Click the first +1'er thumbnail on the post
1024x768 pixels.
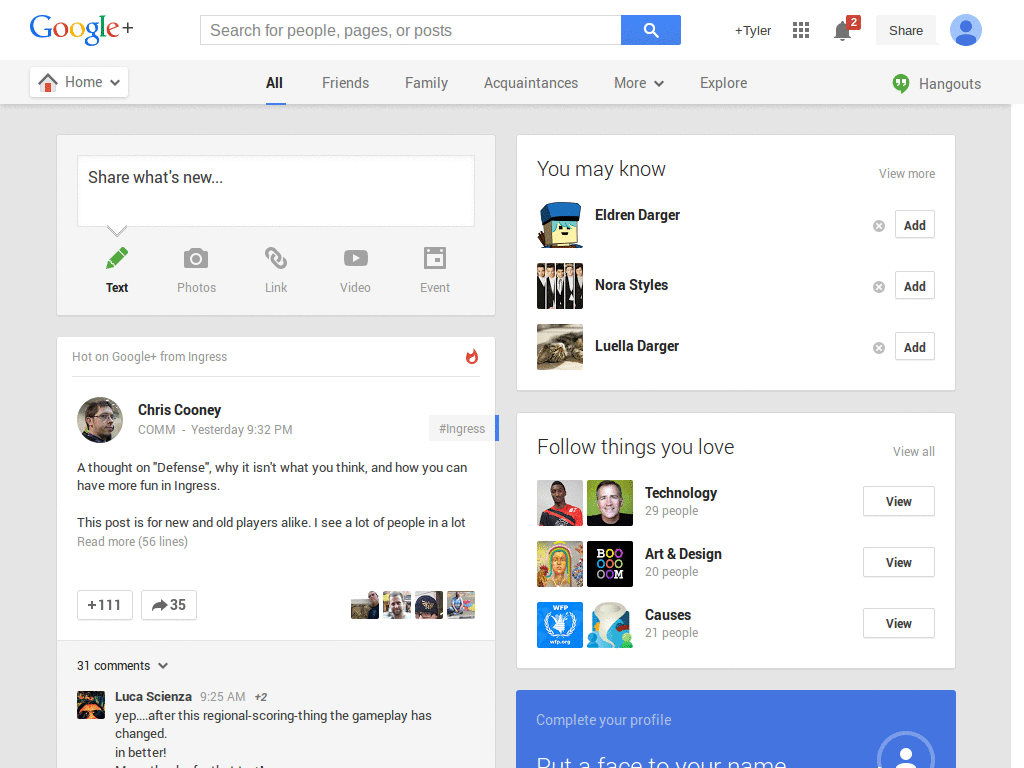point(364,605)
